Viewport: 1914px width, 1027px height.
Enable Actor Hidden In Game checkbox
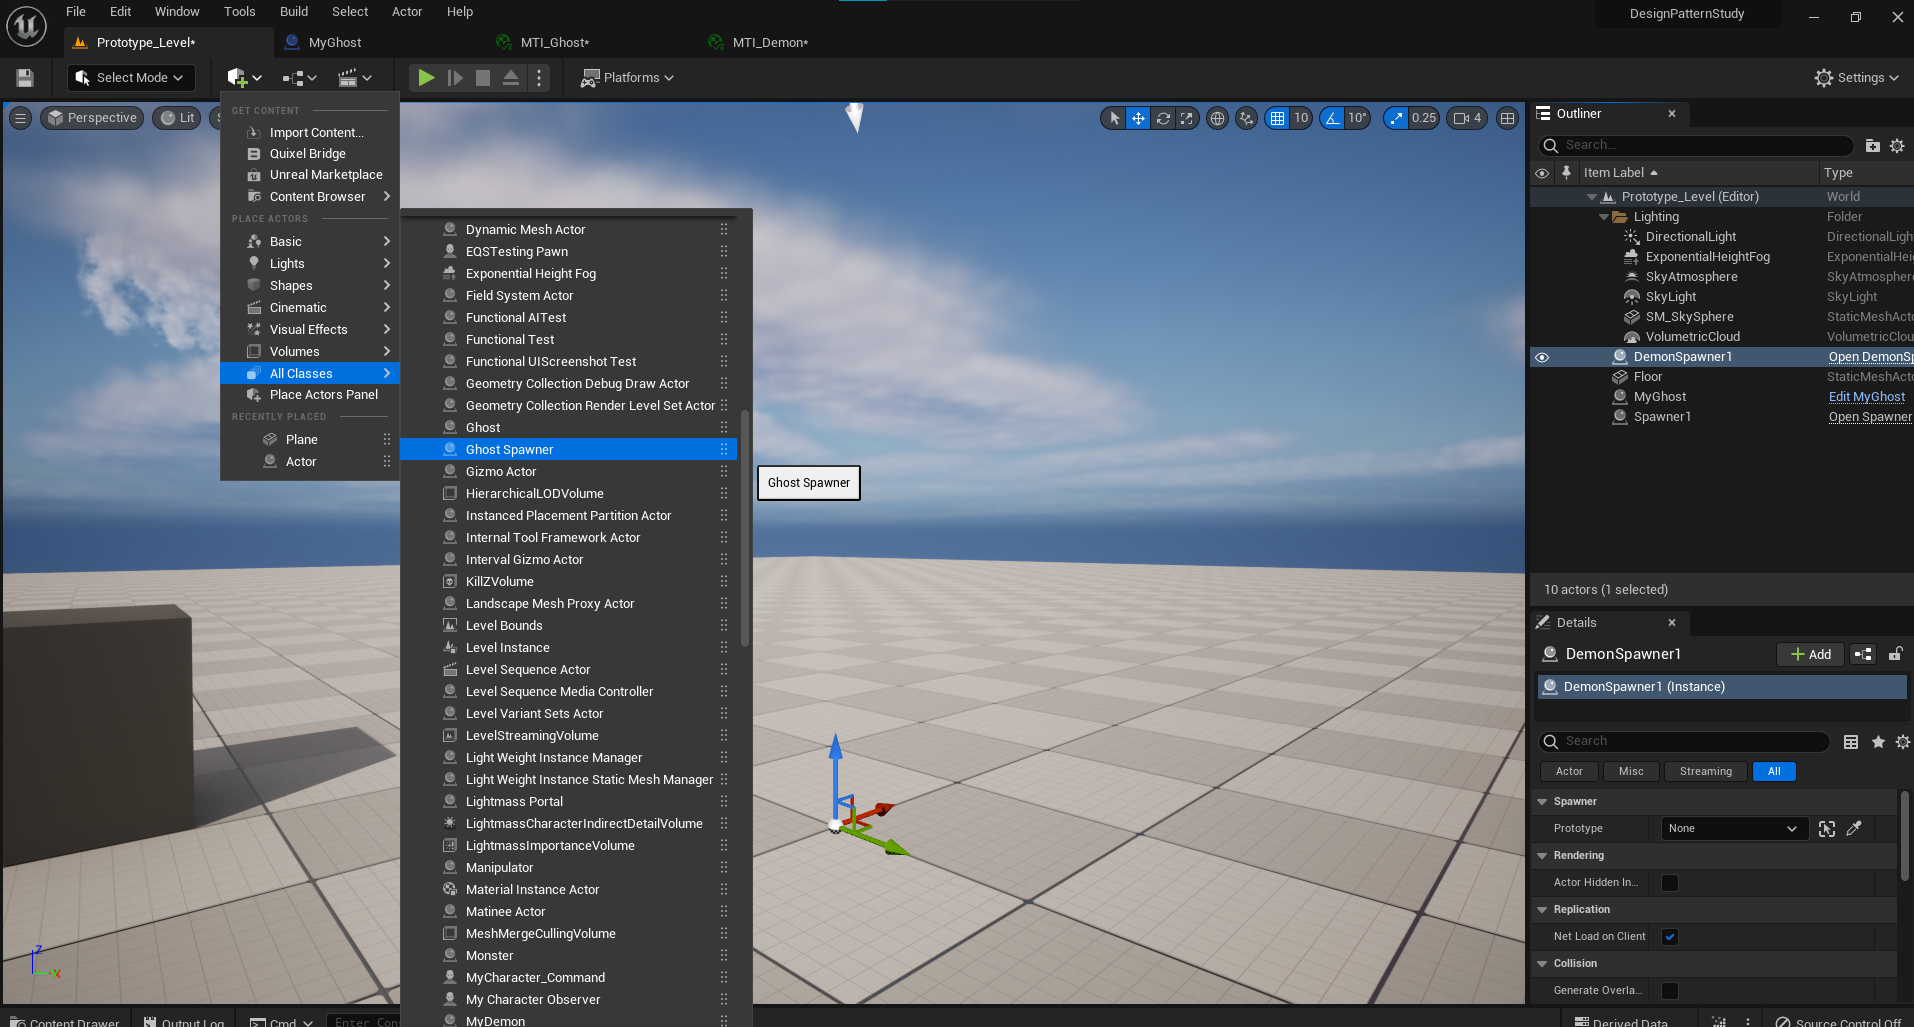1670,883
